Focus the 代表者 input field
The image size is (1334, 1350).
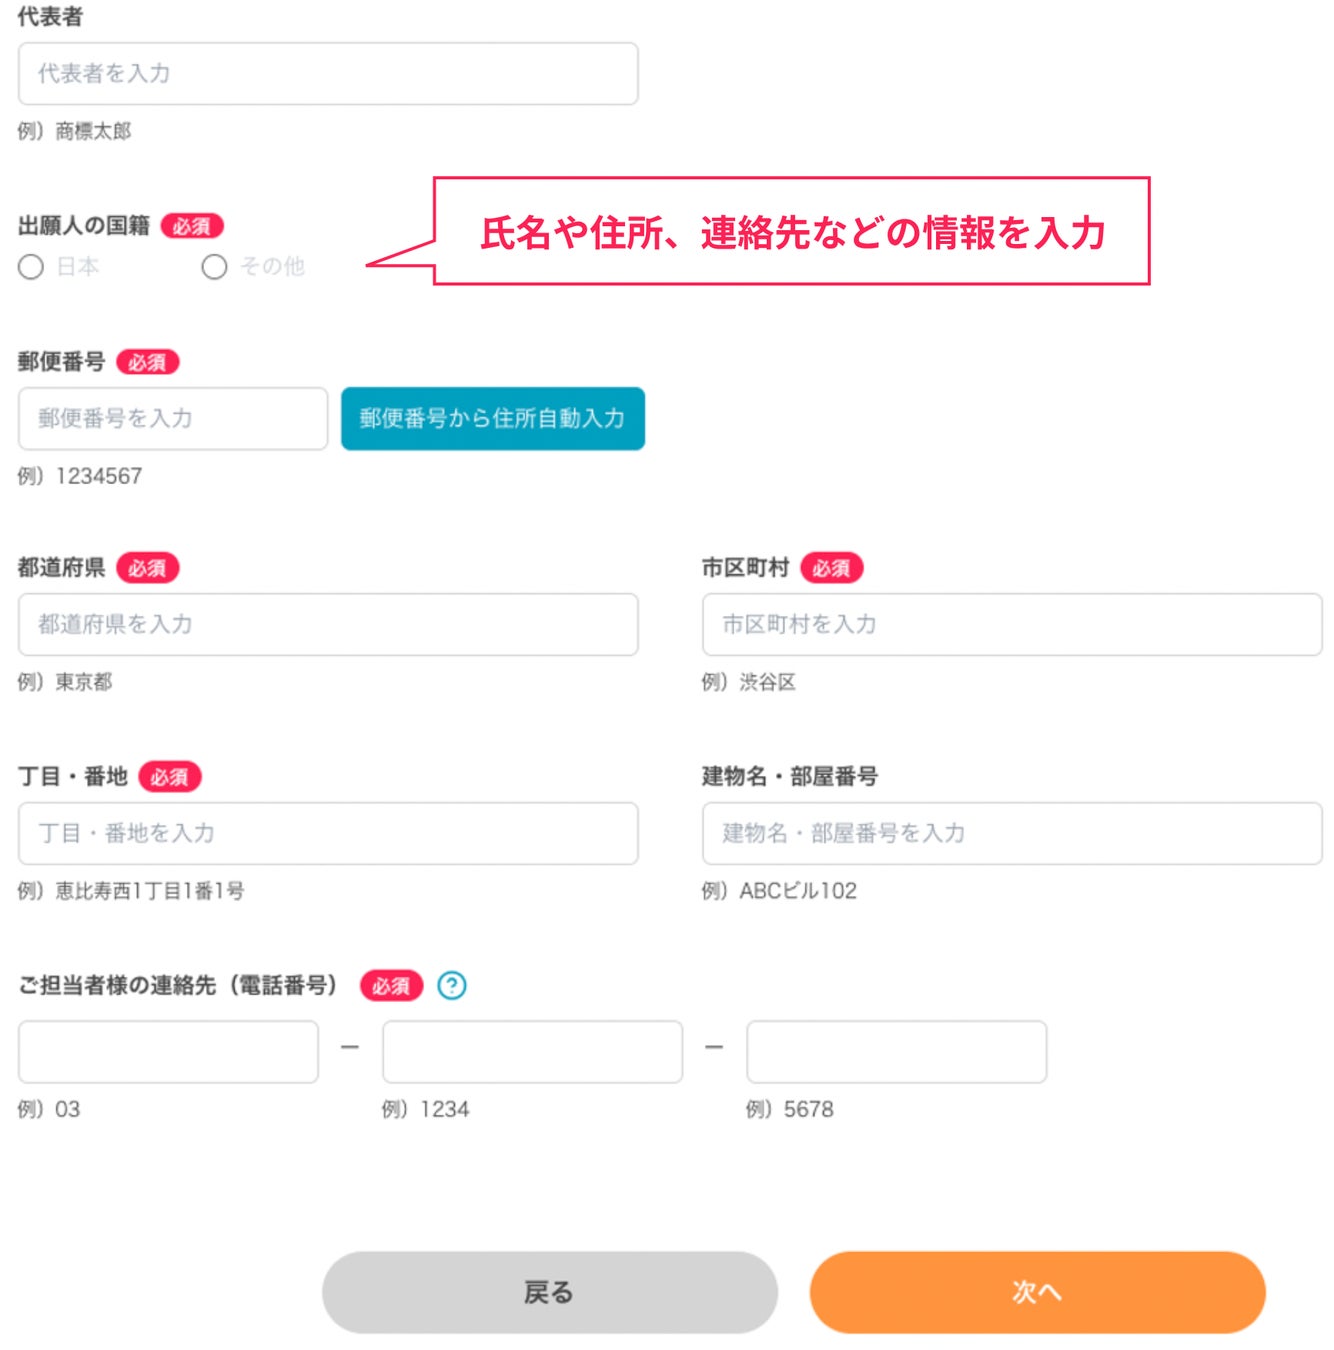click(327, 74)
